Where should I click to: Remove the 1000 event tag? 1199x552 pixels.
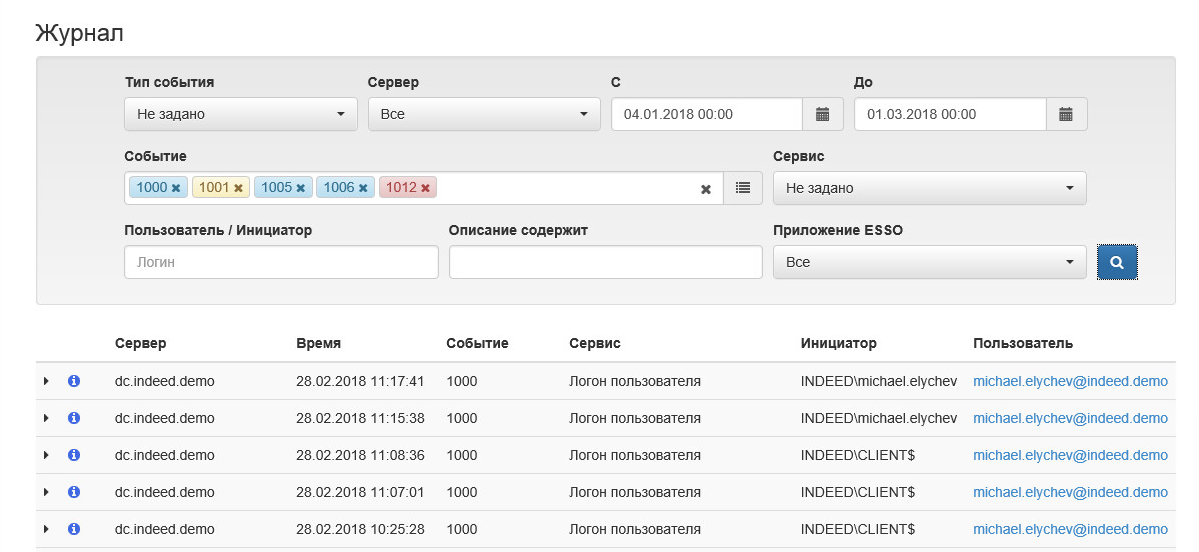[176, 188]
